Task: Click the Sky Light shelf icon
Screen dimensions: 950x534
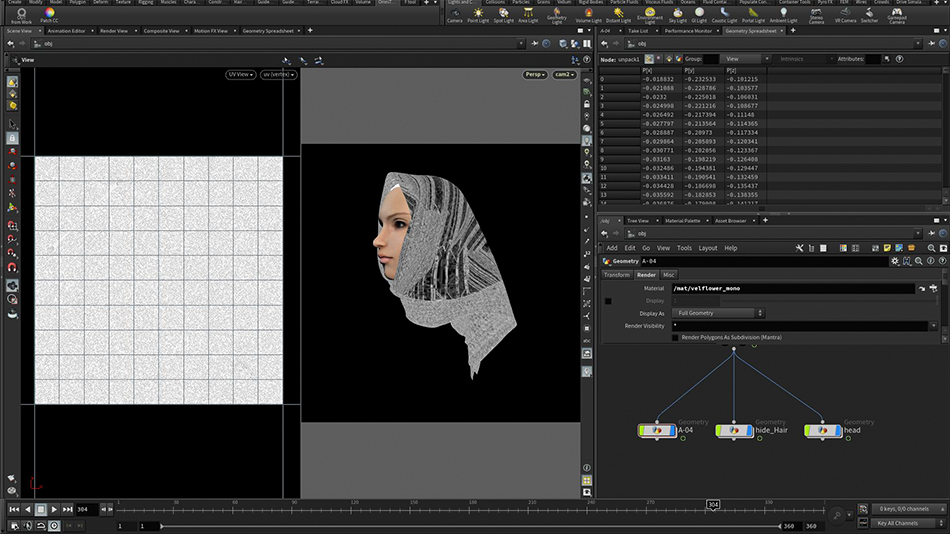Action: pyautogui.click(x=678, y=14)
